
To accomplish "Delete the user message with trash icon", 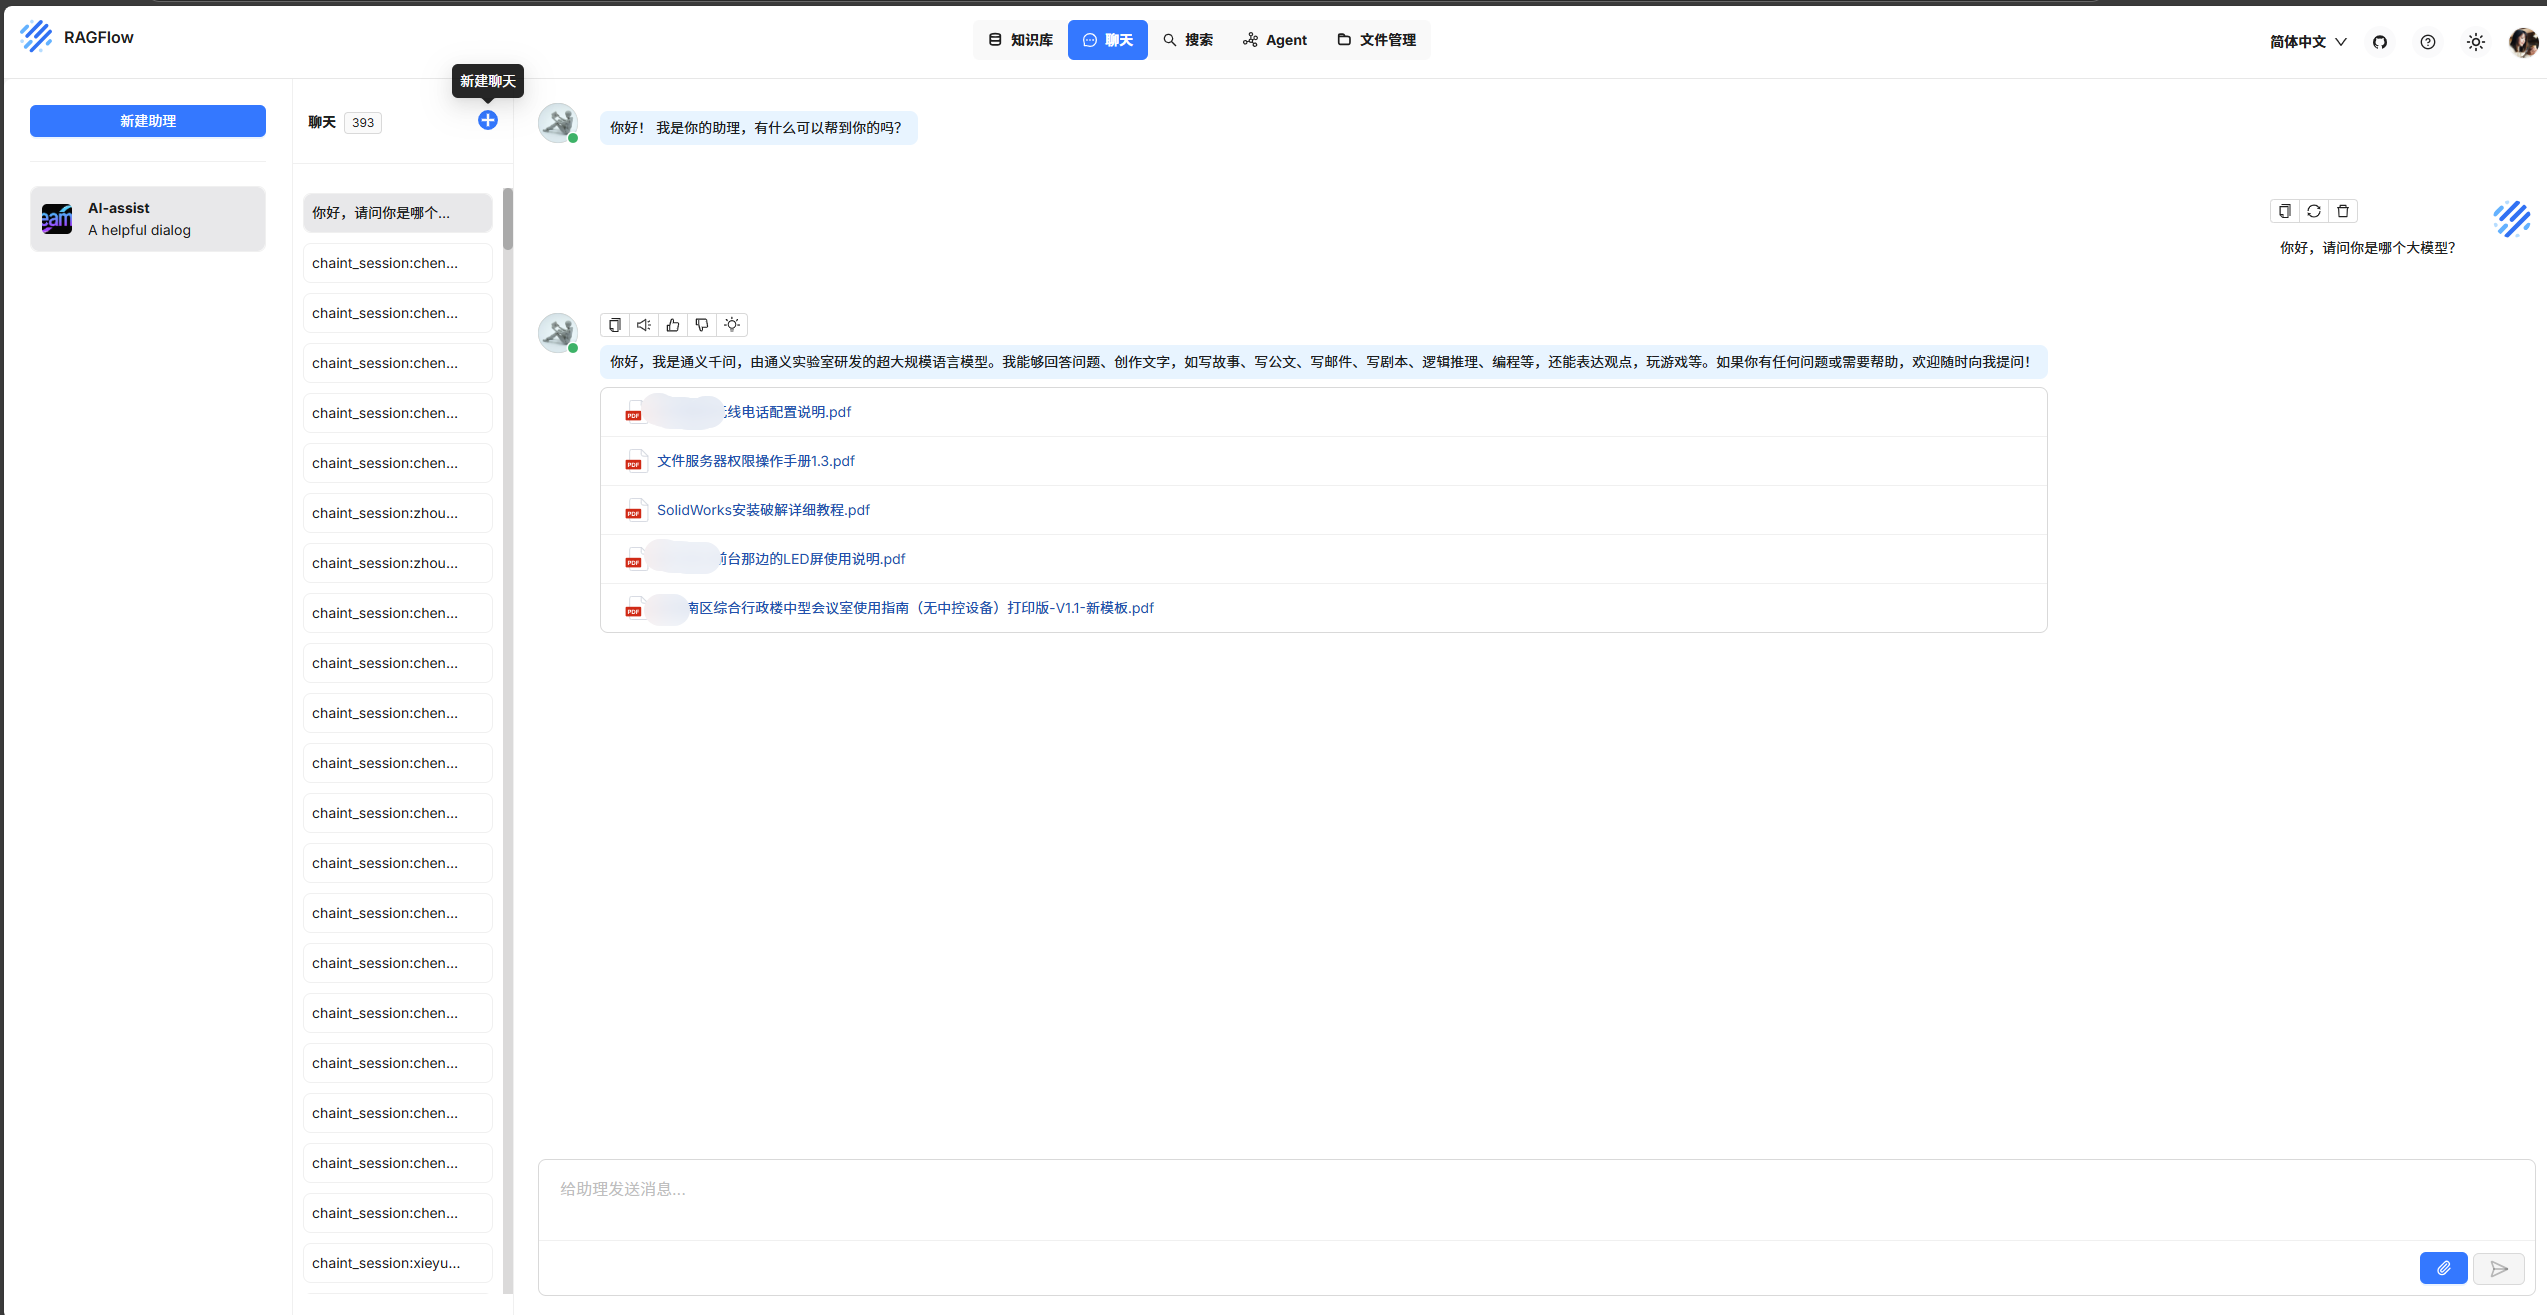I will coord(2343,211).
